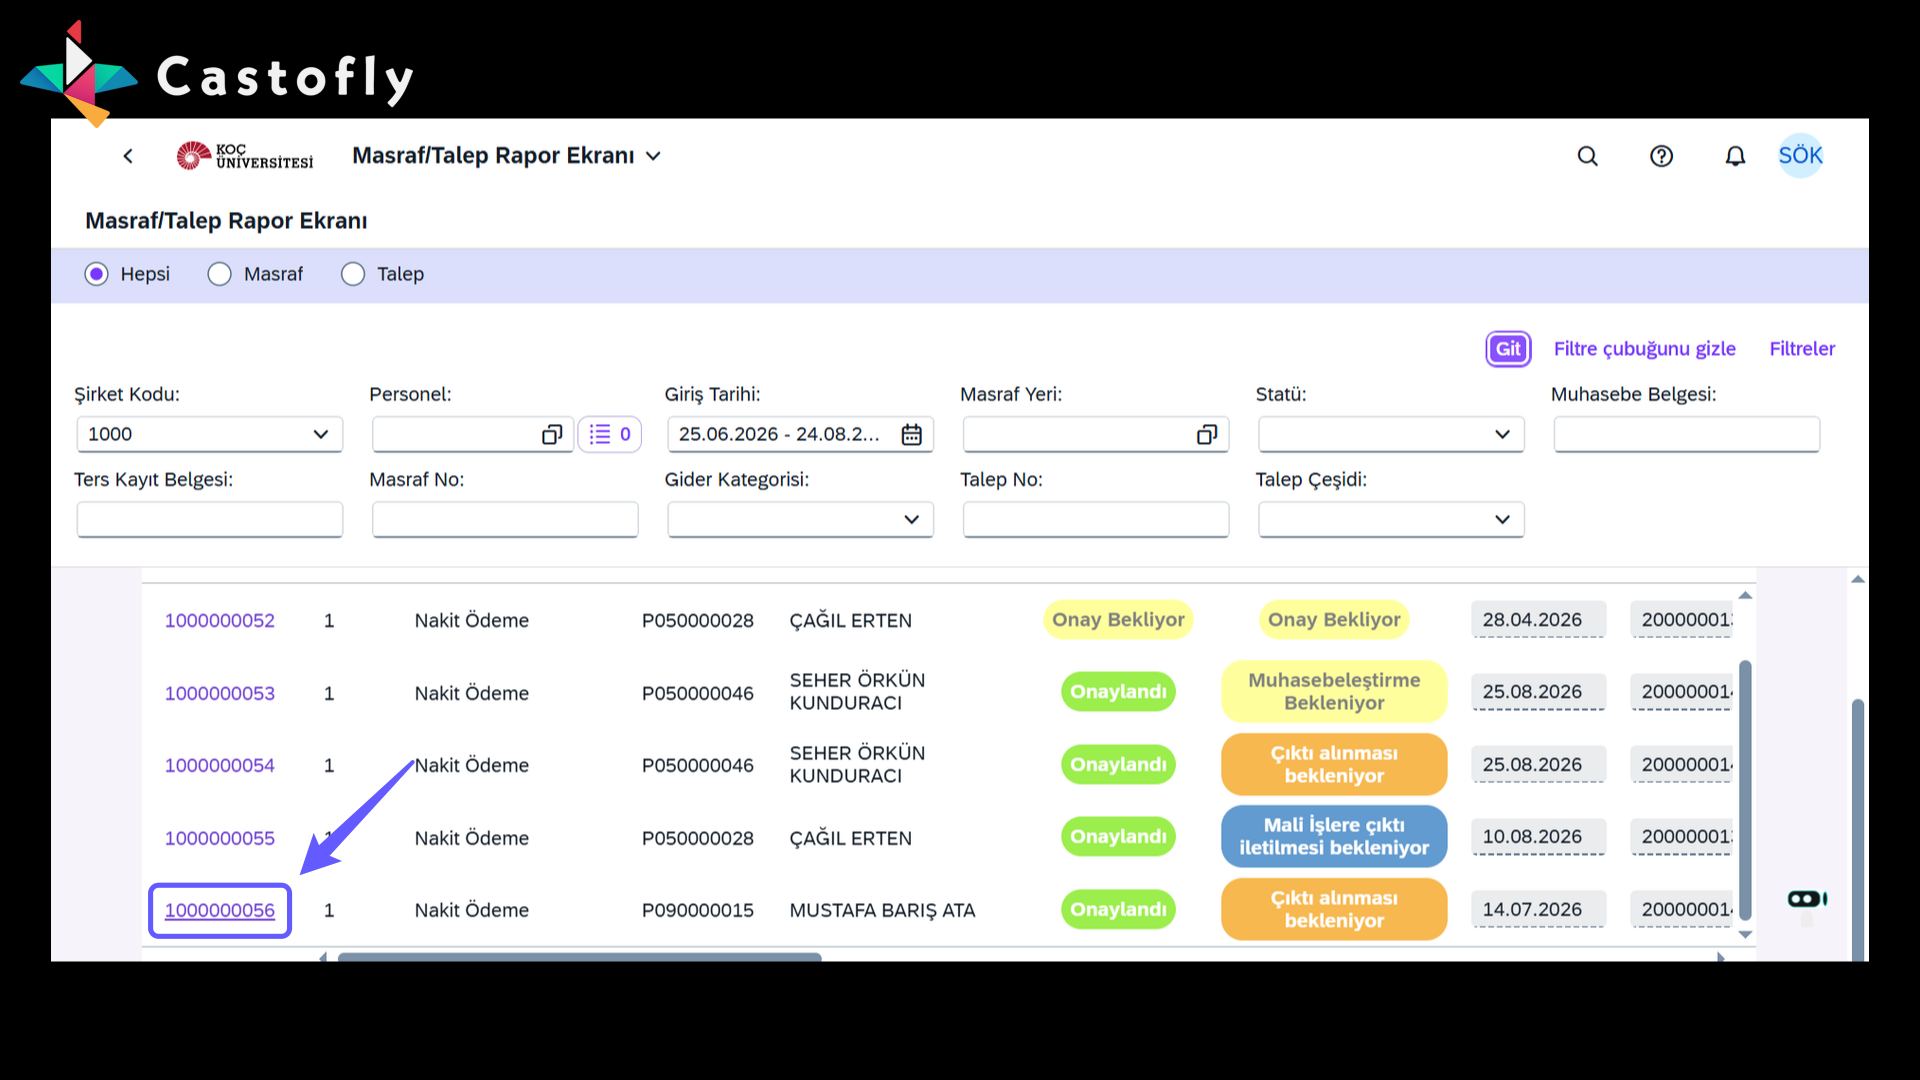The width and height of the screenshot is (1920, 1080).
Task: Open the Koç Üniversitesi logo home
Action: point(245,156)
